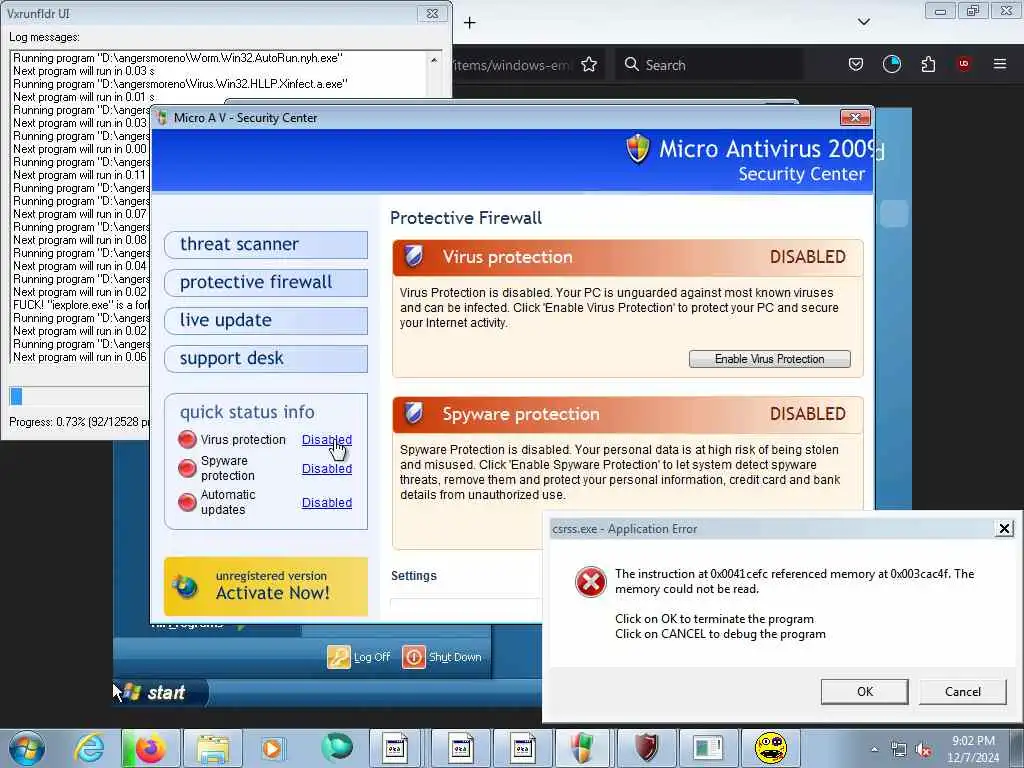Click the Vxrunfldr progress bar
1024x768 pixels.
click(x=80, y=396)
